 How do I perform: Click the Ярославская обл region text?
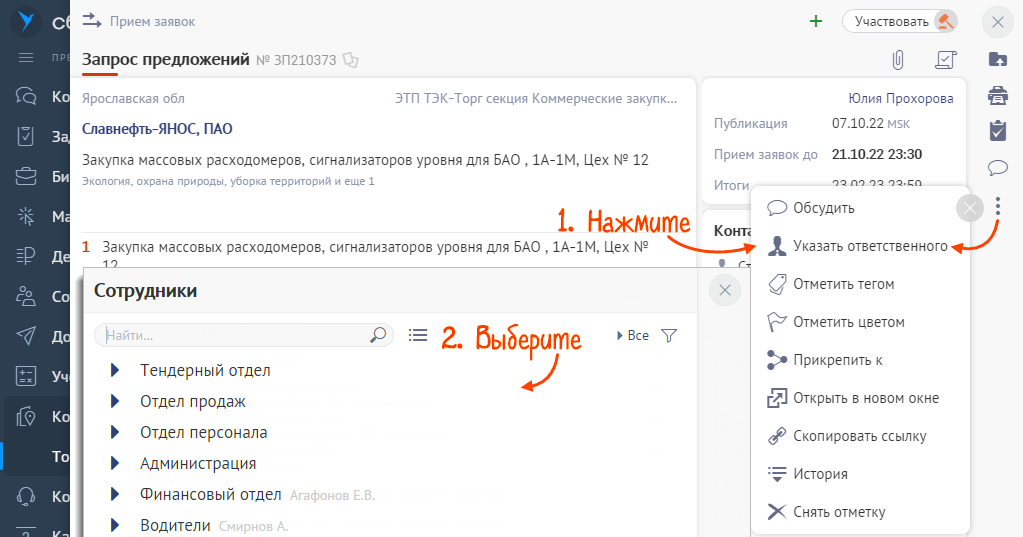pos(133,99)
